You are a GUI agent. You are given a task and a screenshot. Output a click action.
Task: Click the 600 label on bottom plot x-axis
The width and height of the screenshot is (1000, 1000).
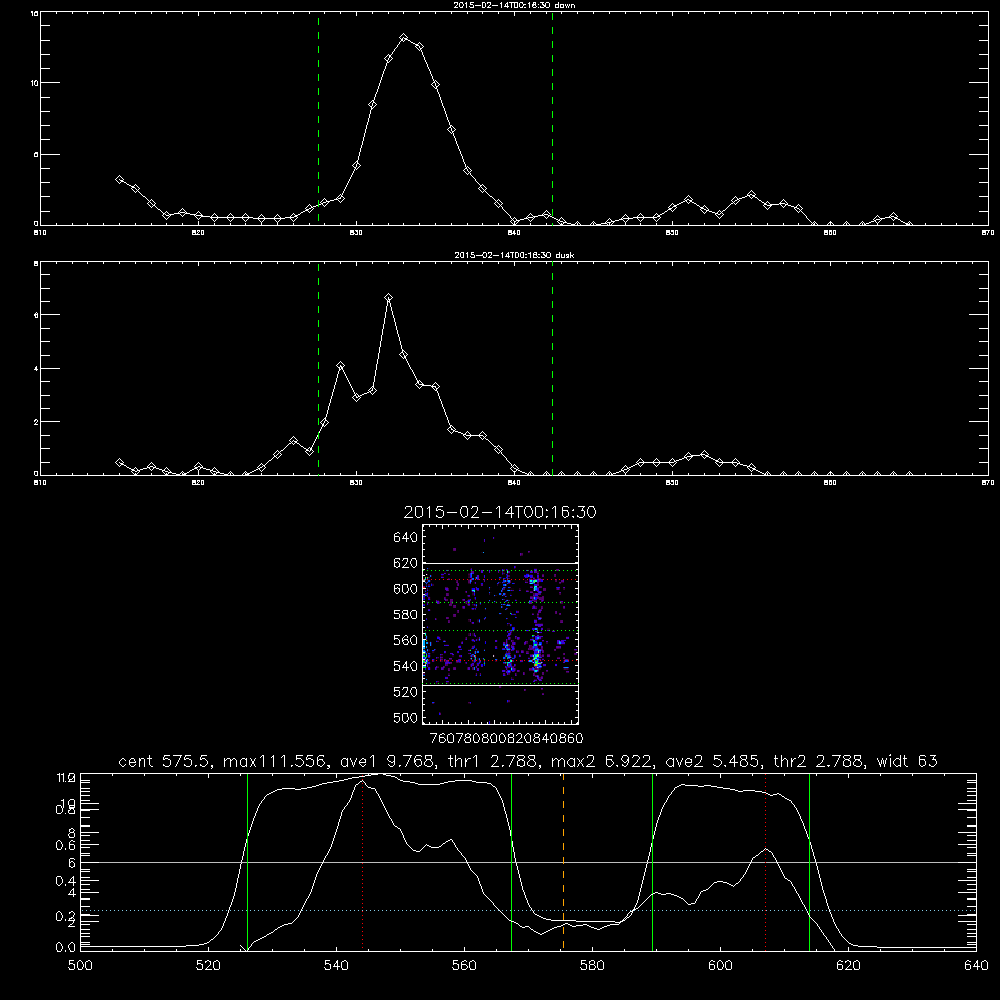coord(720,966)
